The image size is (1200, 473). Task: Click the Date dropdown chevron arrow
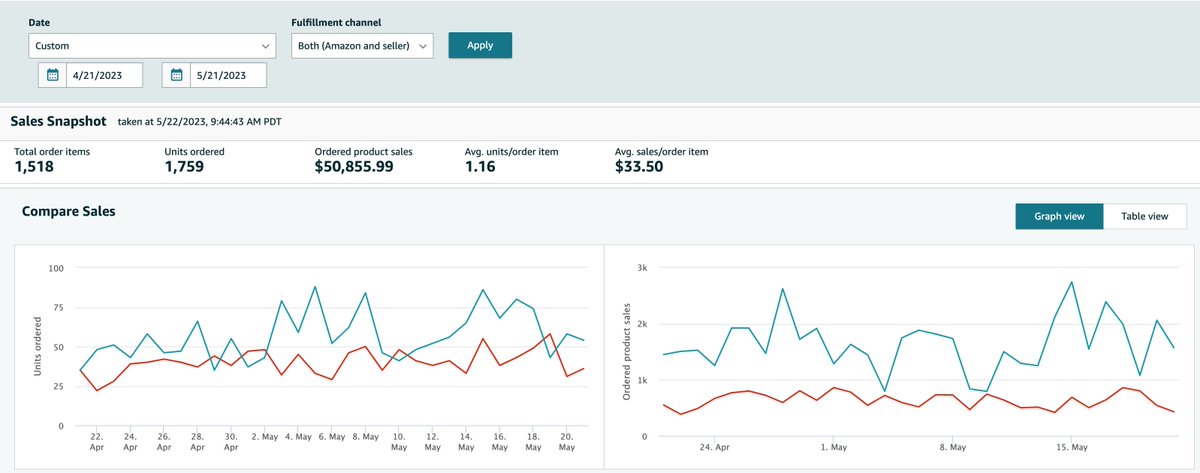[265, 46]
